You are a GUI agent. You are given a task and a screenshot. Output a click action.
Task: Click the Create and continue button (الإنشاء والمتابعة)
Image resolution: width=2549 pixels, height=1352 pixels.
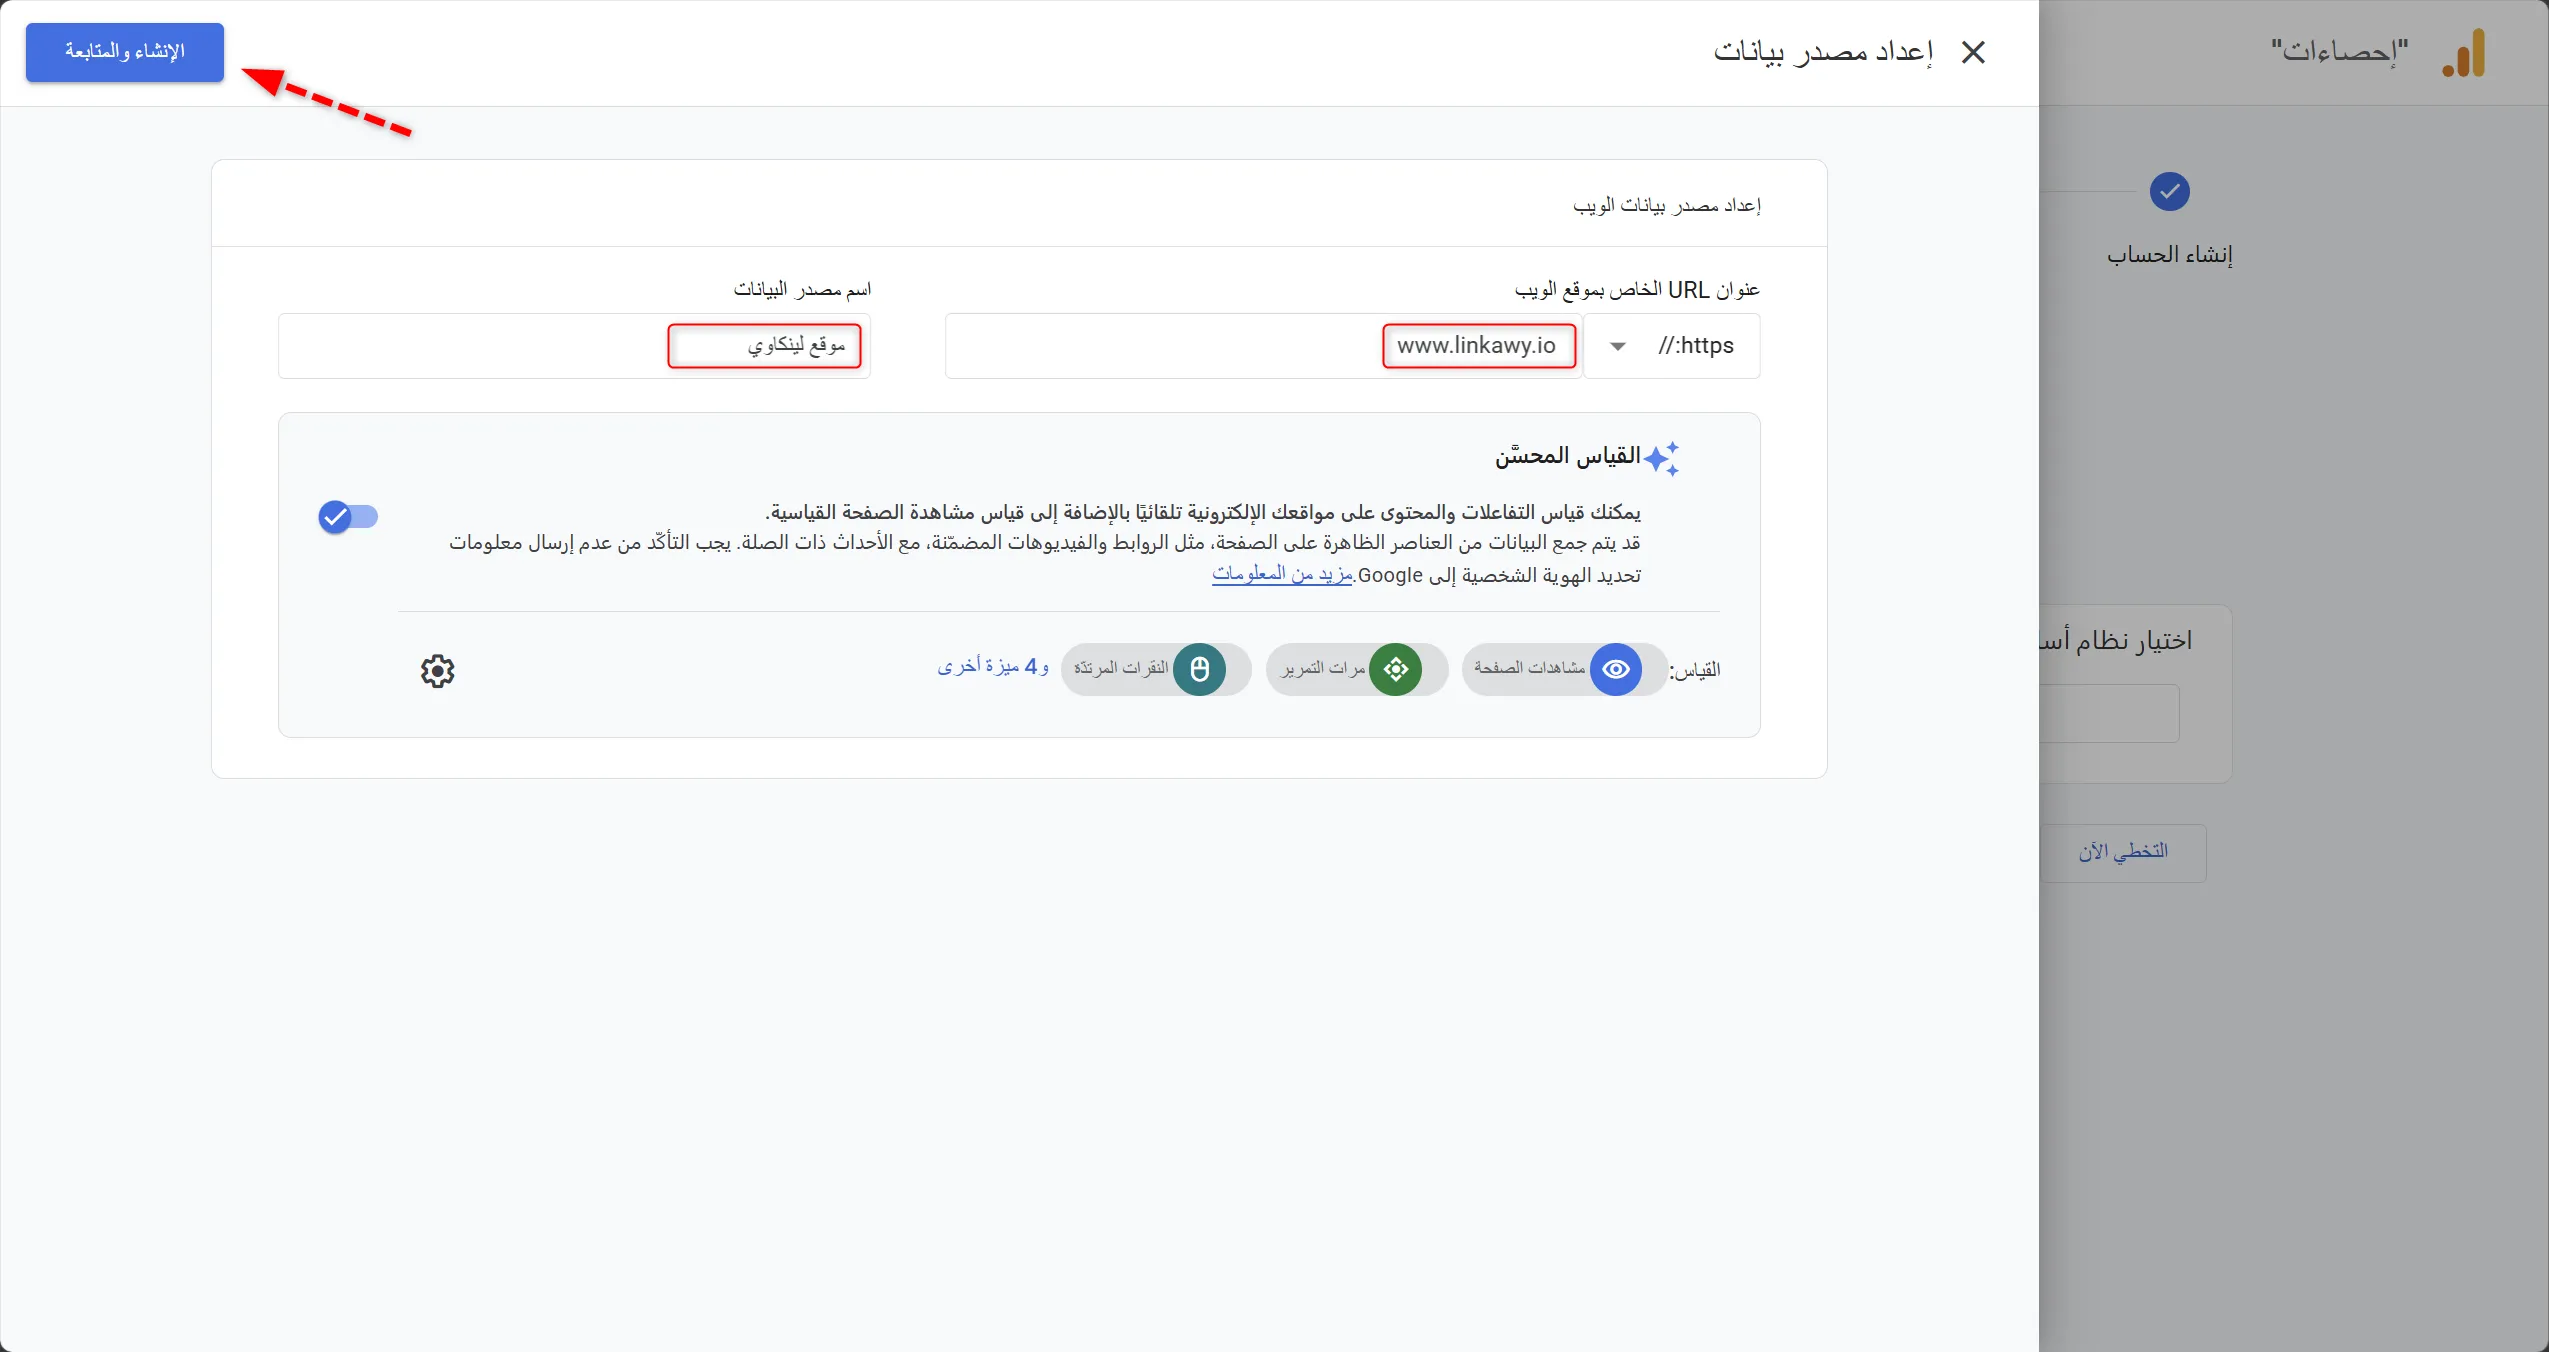tap(125, 52)
